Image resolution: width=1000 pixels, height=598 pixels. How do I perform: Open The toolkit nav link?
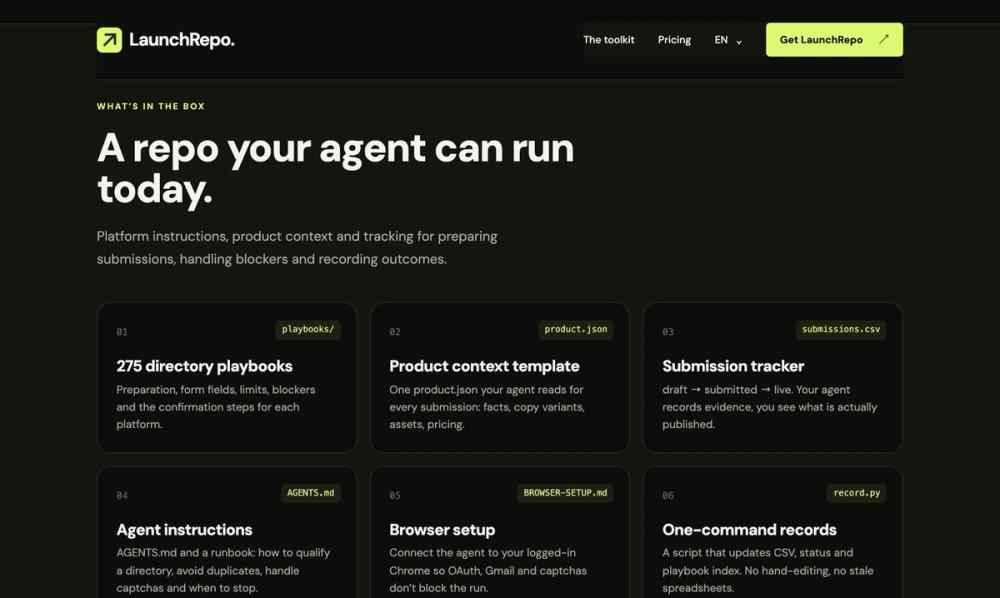click(x=608, y=40)
